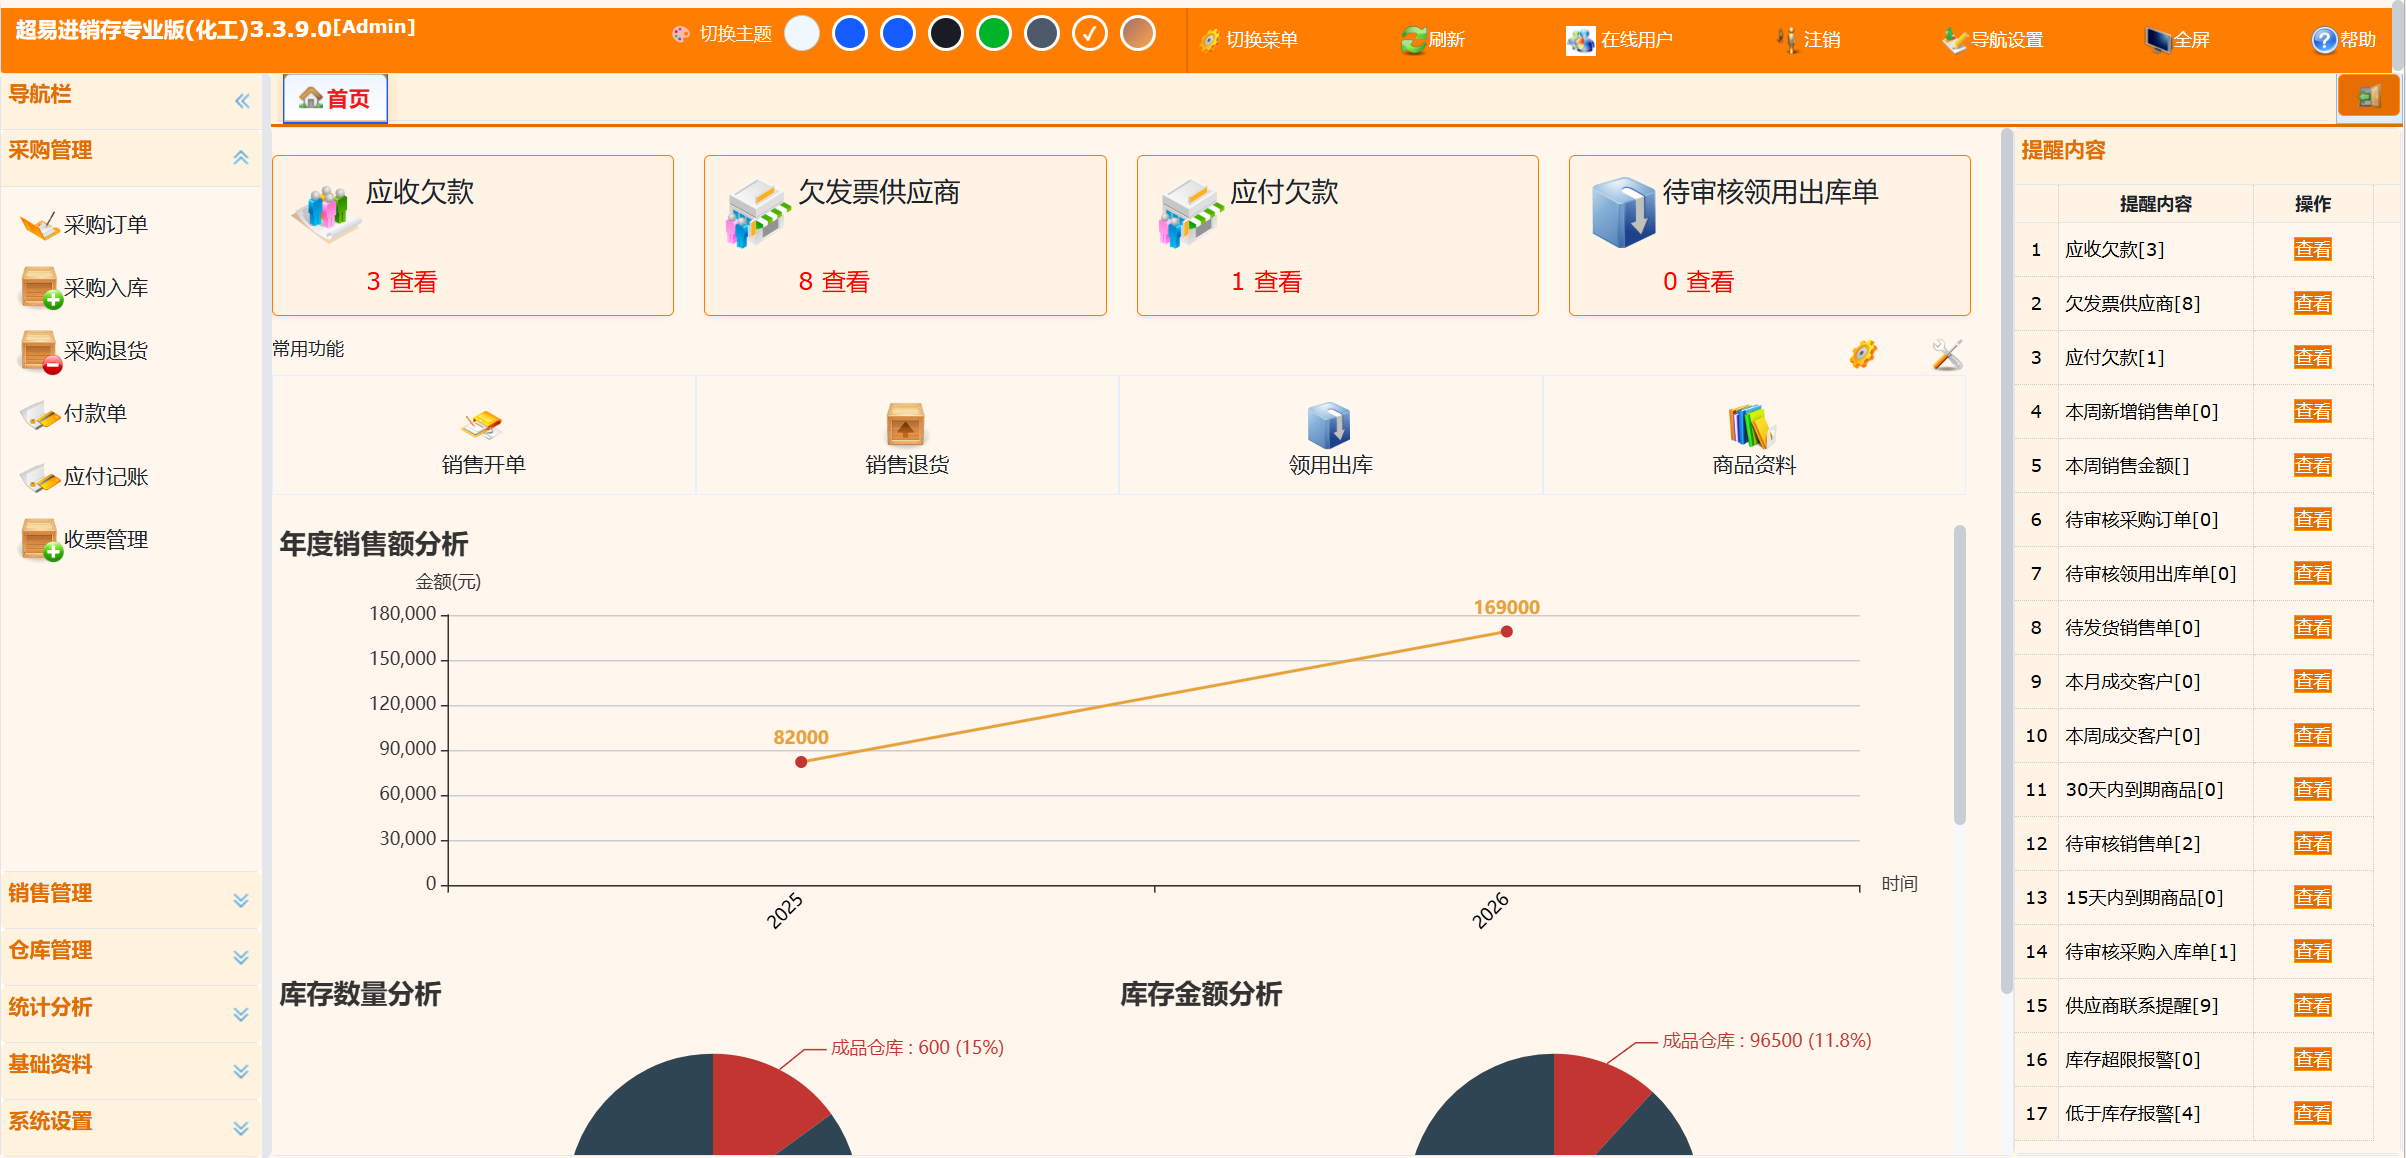Viewport: 2406px width, 1158px height.
Task: Select the brown theme color swatch
Action: [1138, 33]
